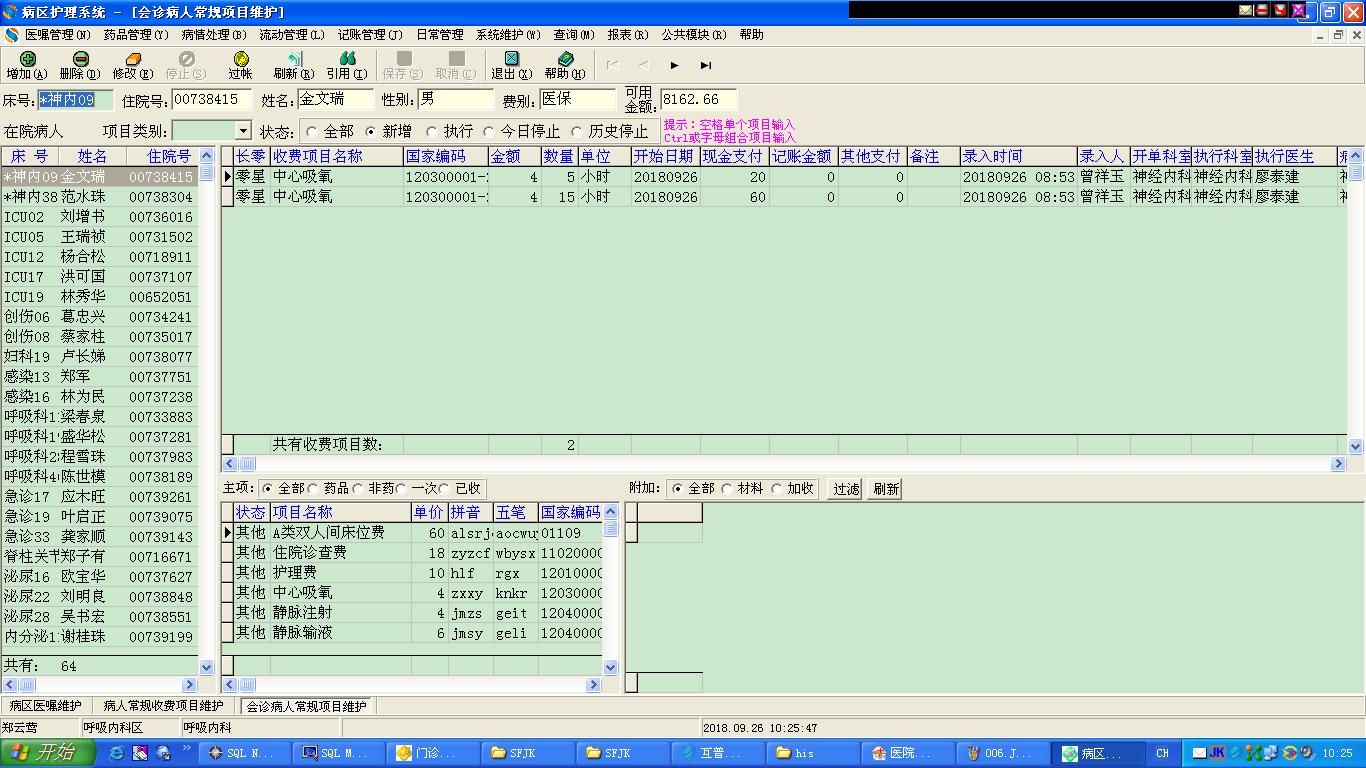Screen dimensions: 1366x768
Task: Click the 姓名 input field
Action: 335,100
